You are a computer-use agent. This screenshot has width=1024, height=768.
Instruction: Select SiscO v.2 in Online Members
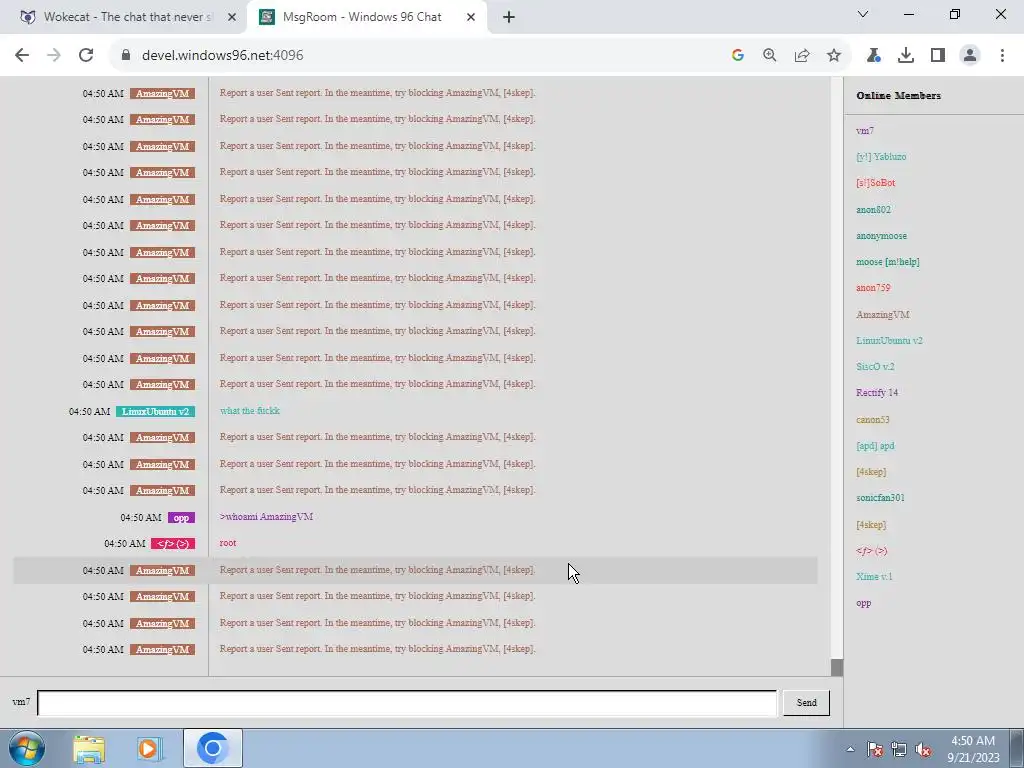coord(875,367)
